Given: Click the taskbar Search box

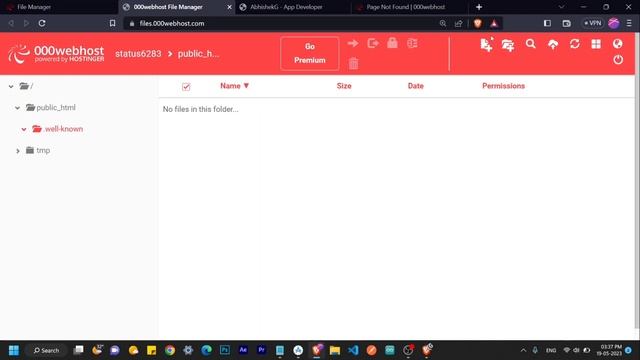Looking at the screenshot, I should coord(46,350).
